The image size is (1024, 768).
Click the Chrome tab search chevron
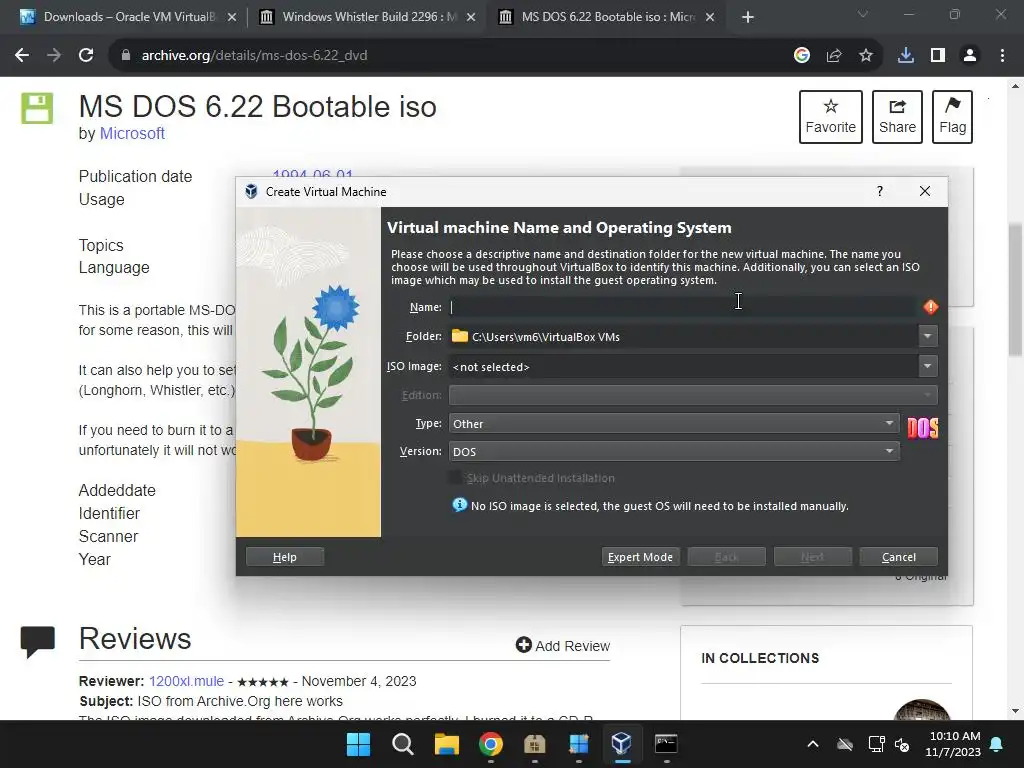click(x=863, y=14)
